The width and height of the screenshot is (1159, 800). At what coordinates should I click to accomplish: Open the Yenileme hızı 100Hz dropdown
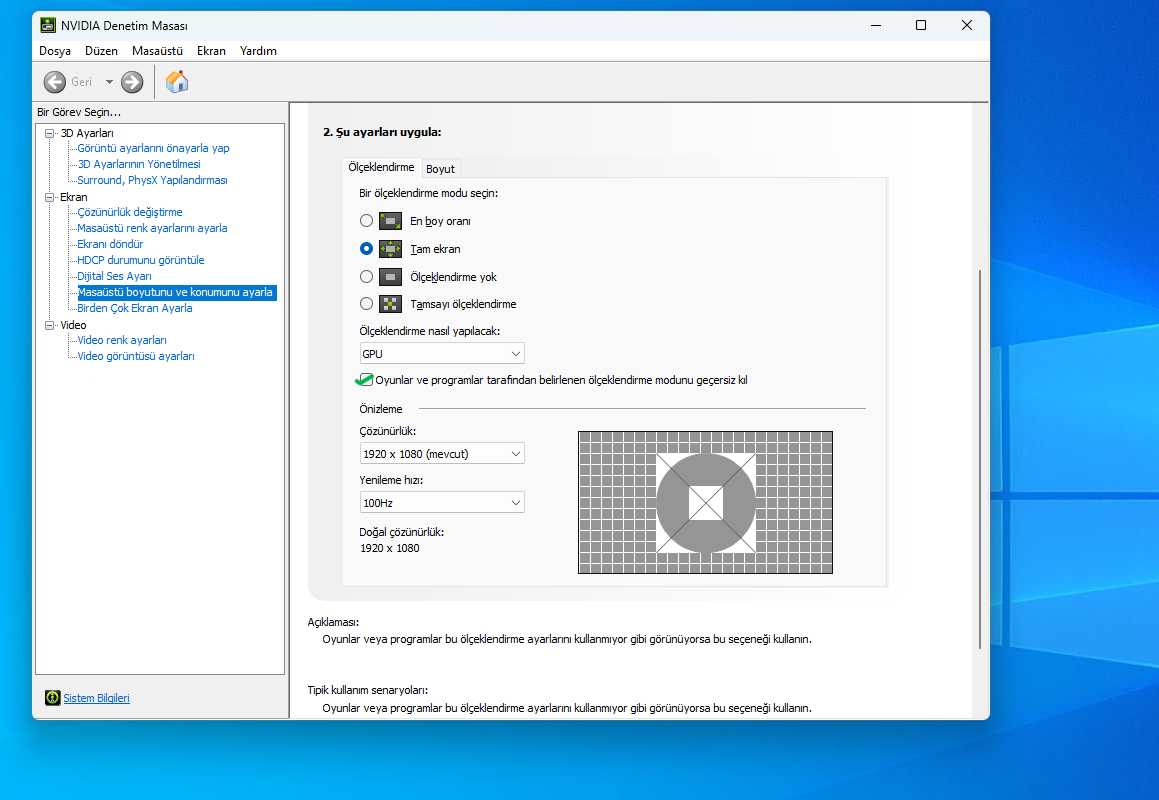pyautogui.click(x=442, y=503)
